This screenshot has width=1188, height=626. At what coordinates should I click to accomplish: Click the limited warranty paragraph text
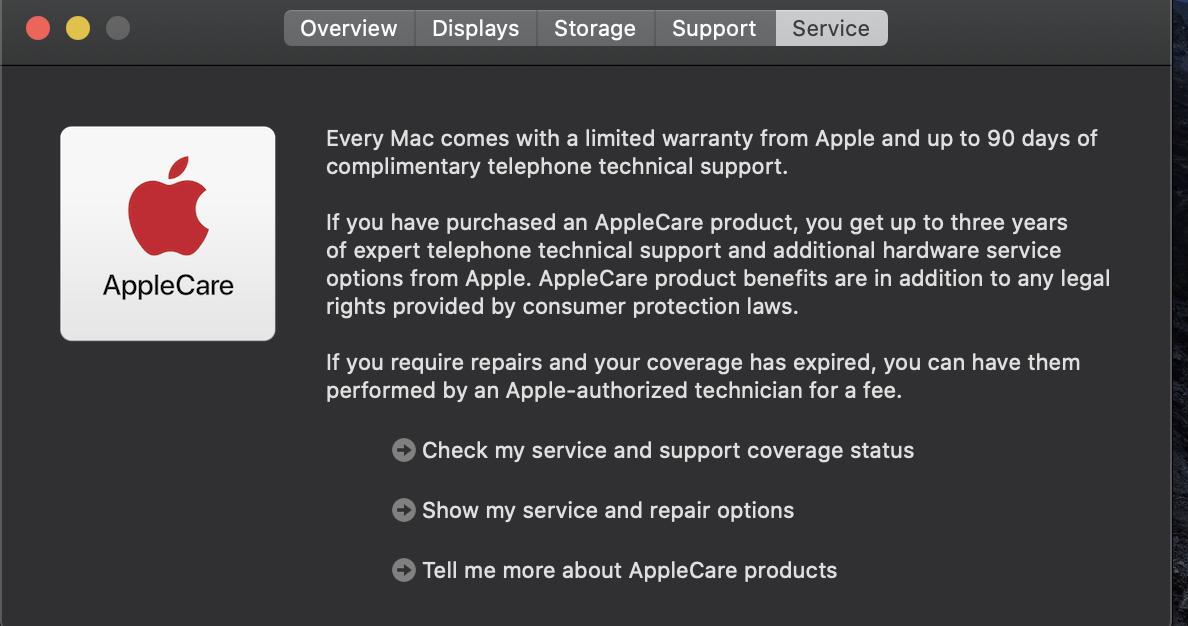[711, 152]
